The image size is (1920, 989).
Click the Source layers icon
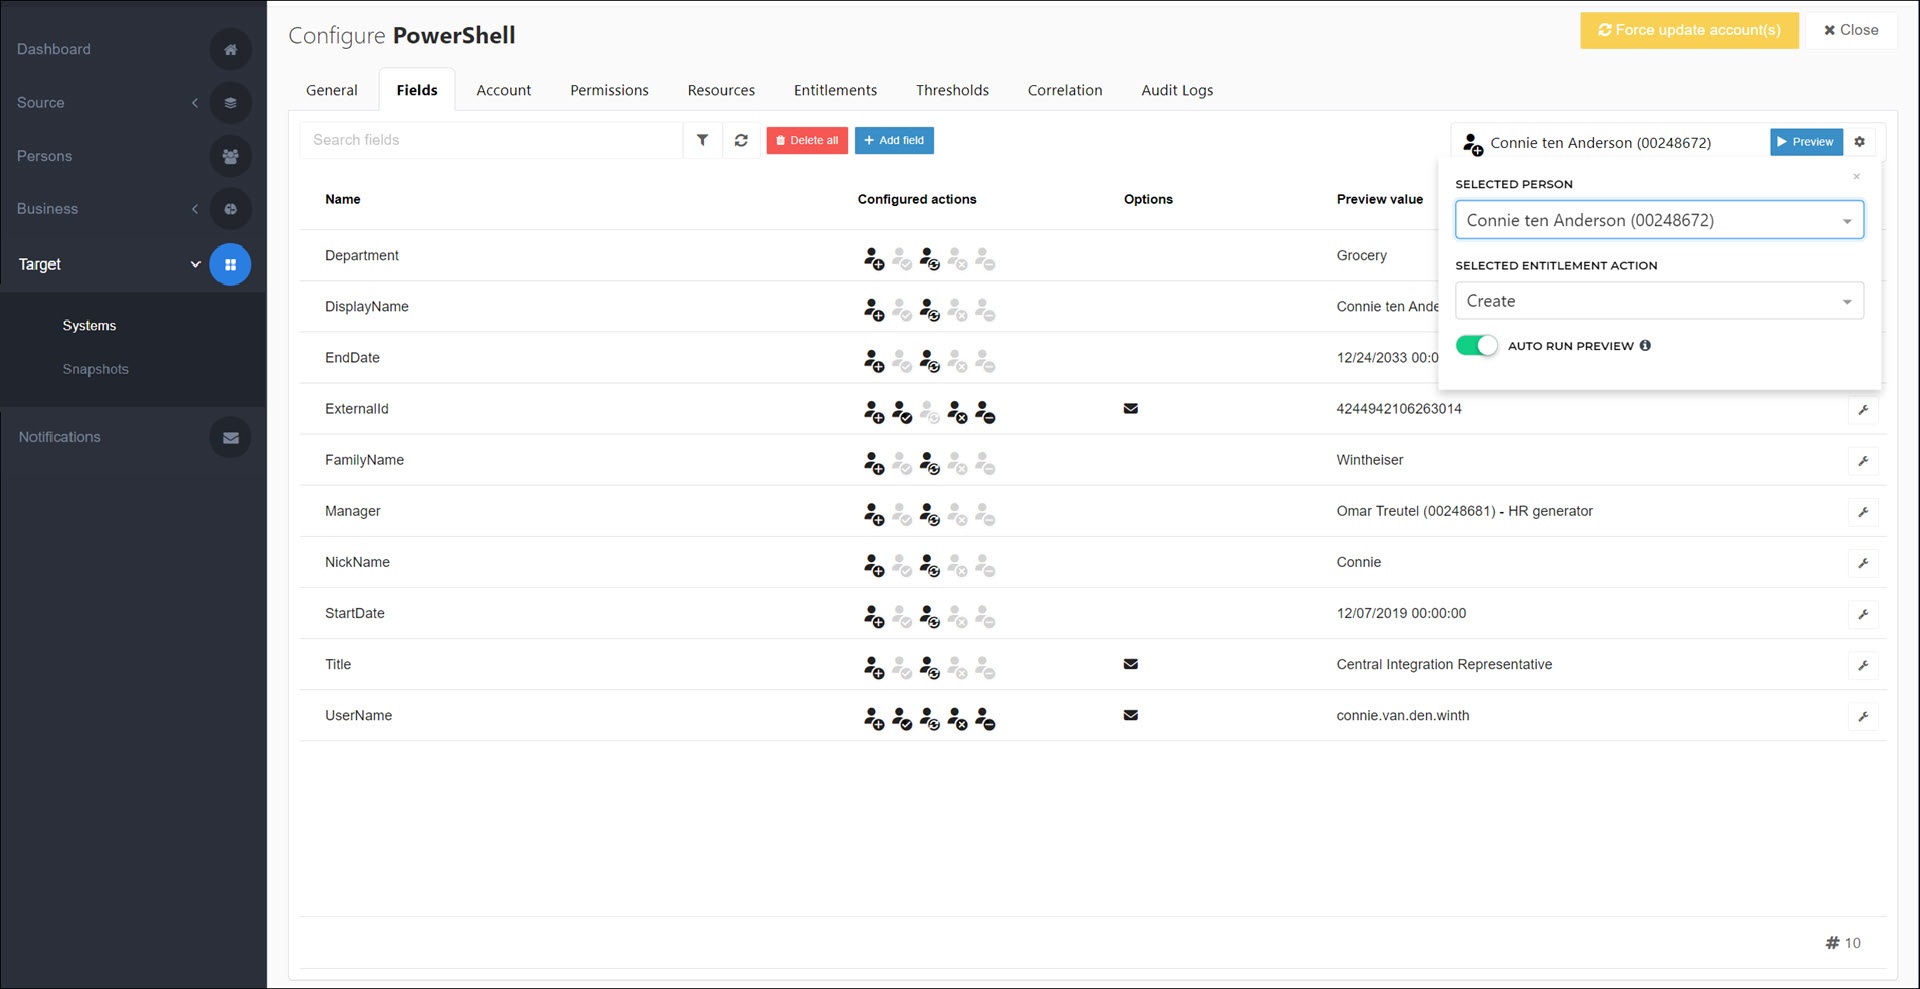230,102
